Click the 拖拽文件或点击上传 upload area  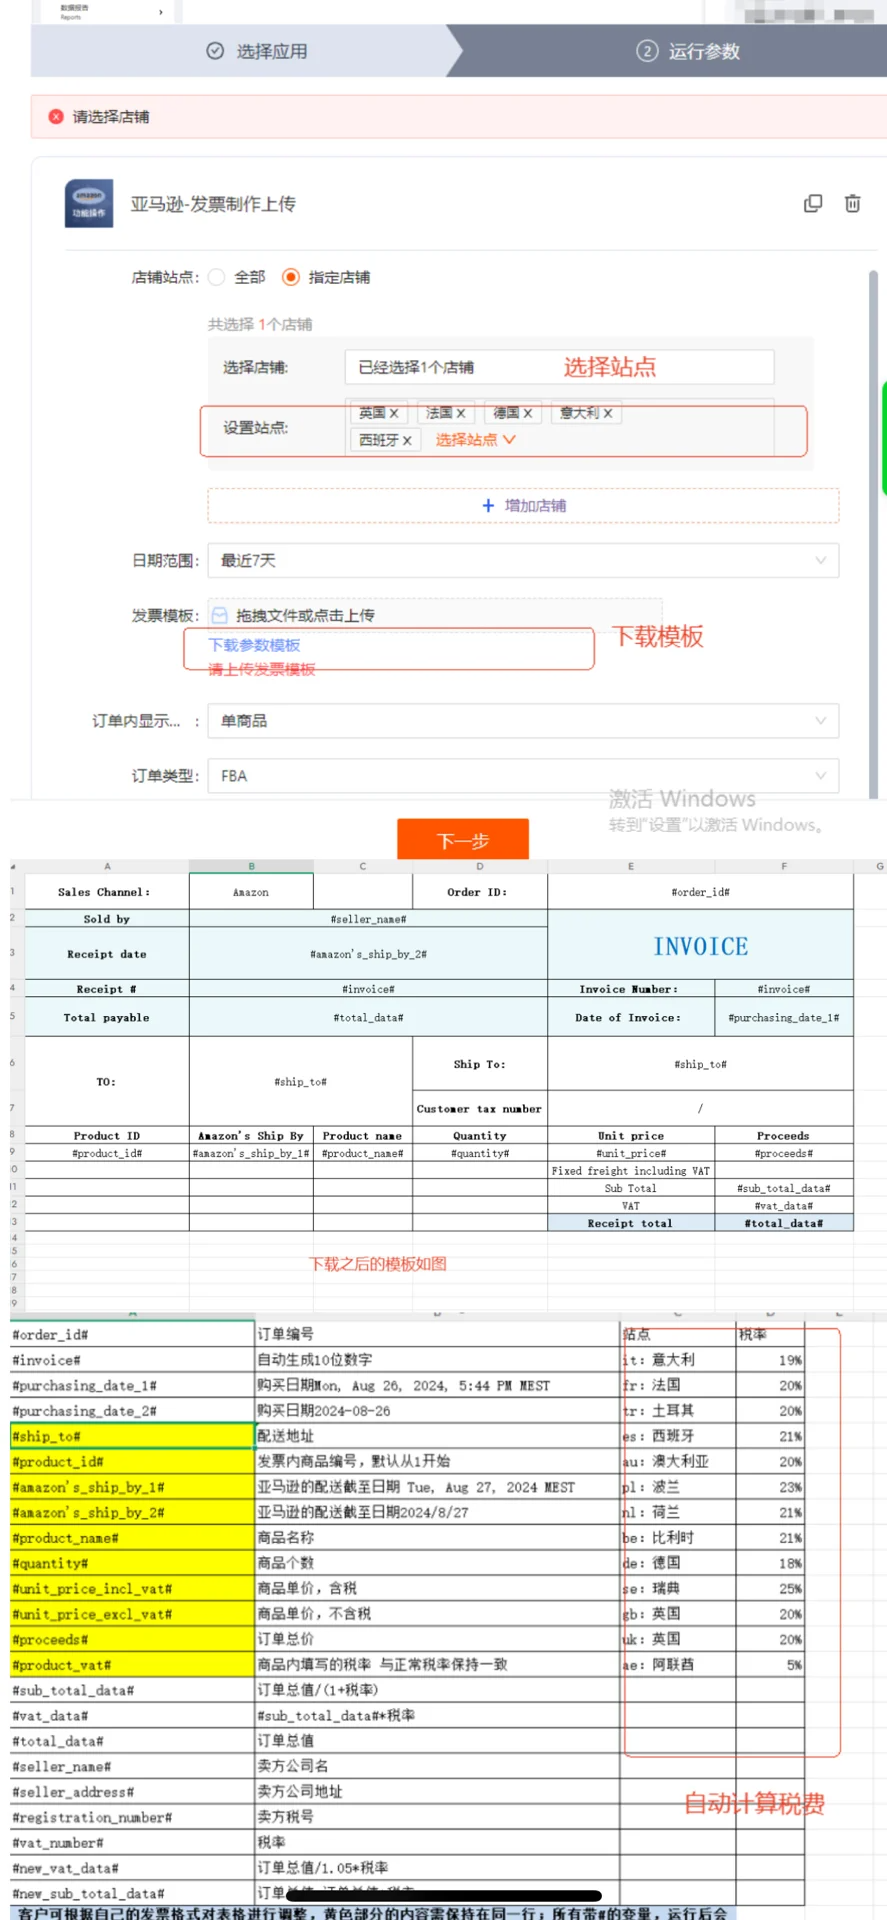pos(435,615)
